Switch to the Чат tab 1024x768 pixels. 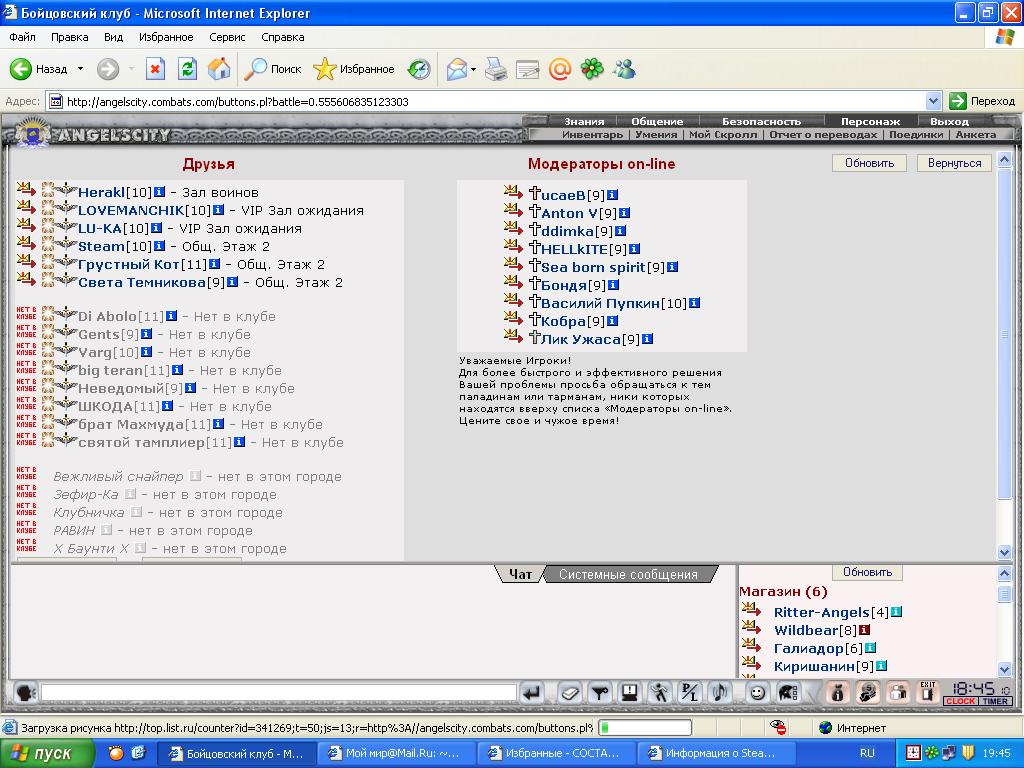click(x=520, y=574)
